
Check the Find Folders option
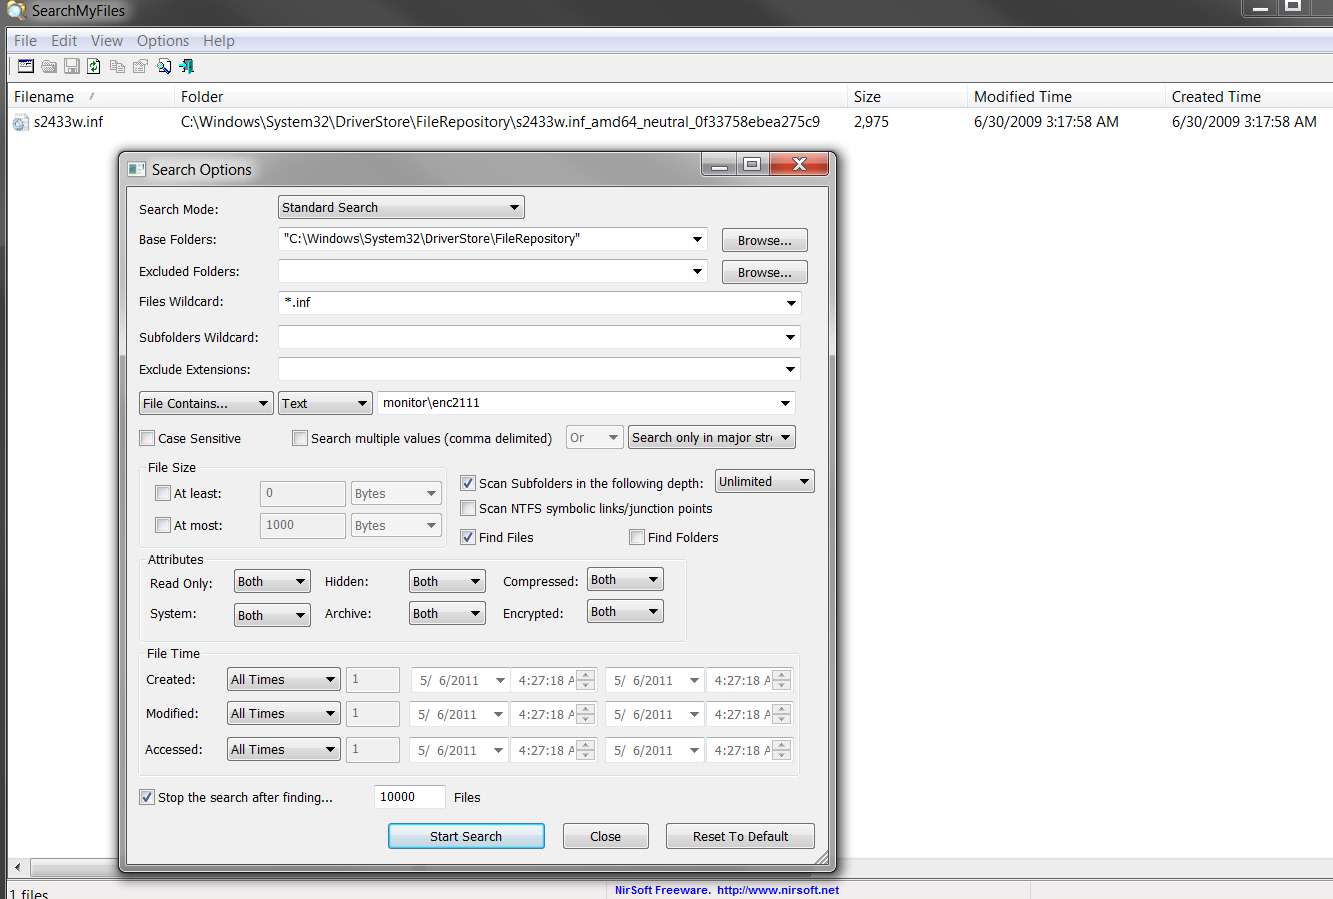click(637, 537)
